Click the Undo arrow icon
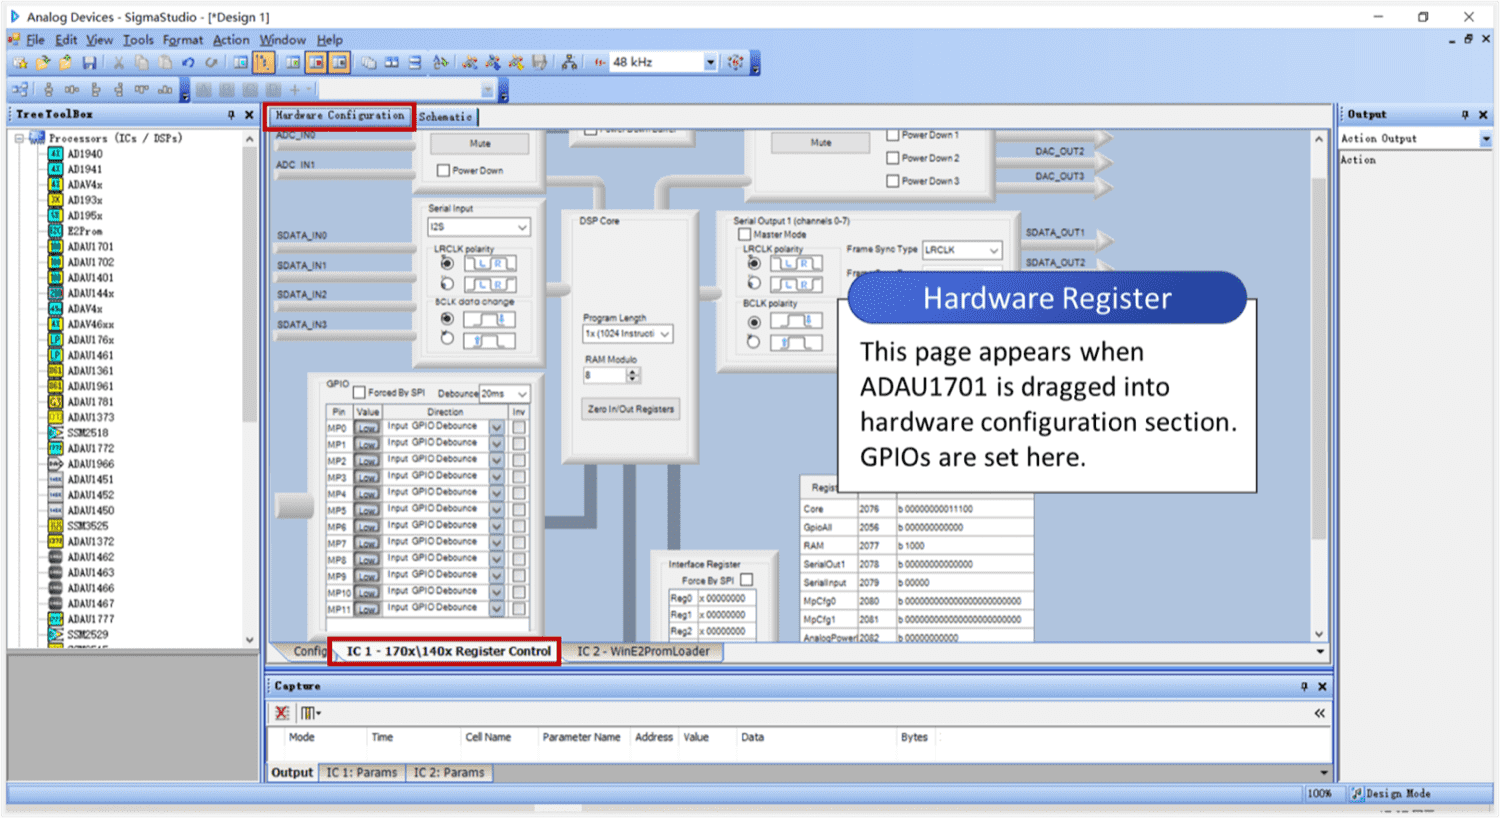This screenshot has height=818, width=1500. (188, 63)
